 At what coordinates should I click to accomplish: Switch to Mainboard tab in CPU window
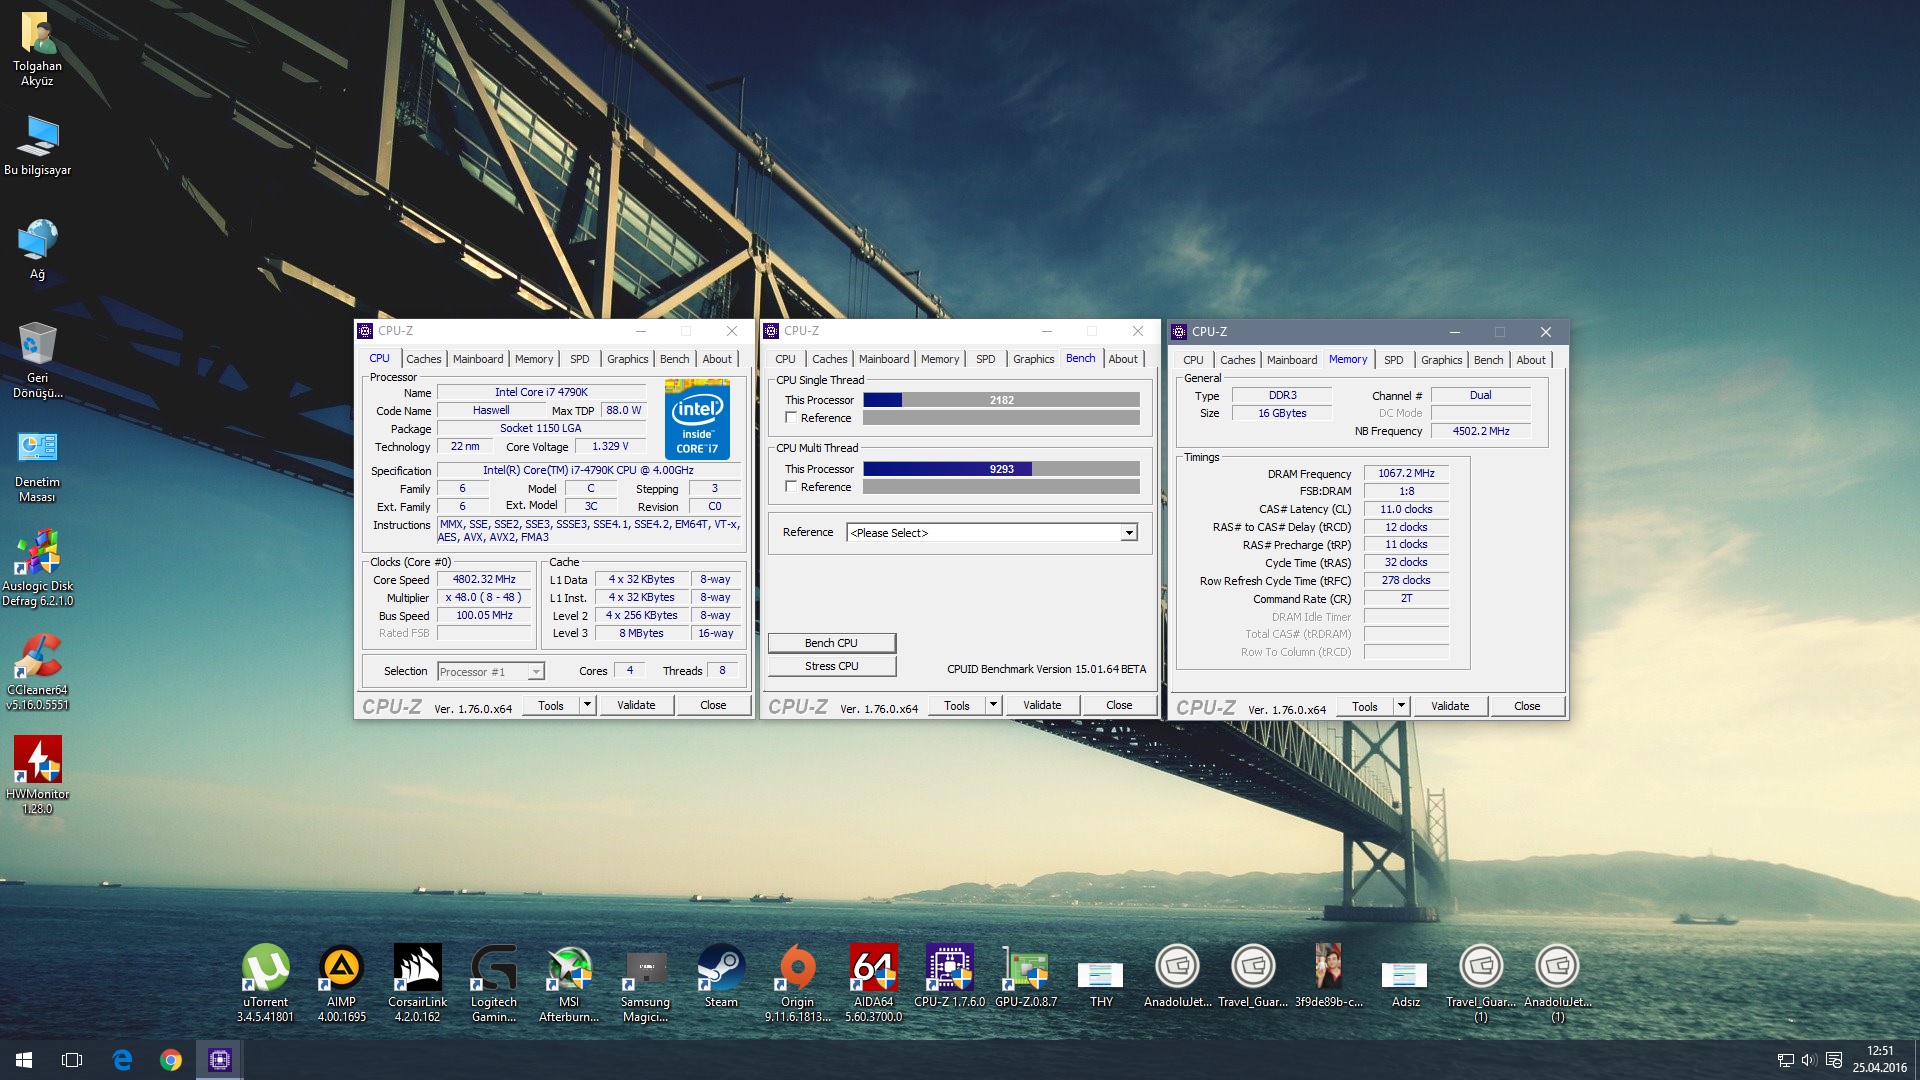pyautogui.click(x=477, y=359)
